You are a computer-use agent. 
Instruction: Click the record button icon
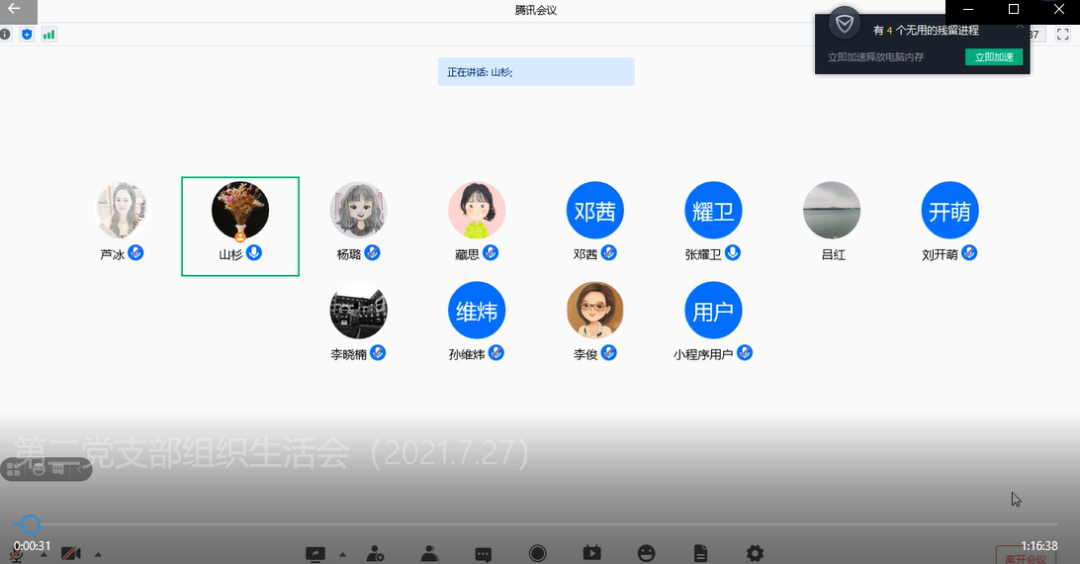[538, 553]
